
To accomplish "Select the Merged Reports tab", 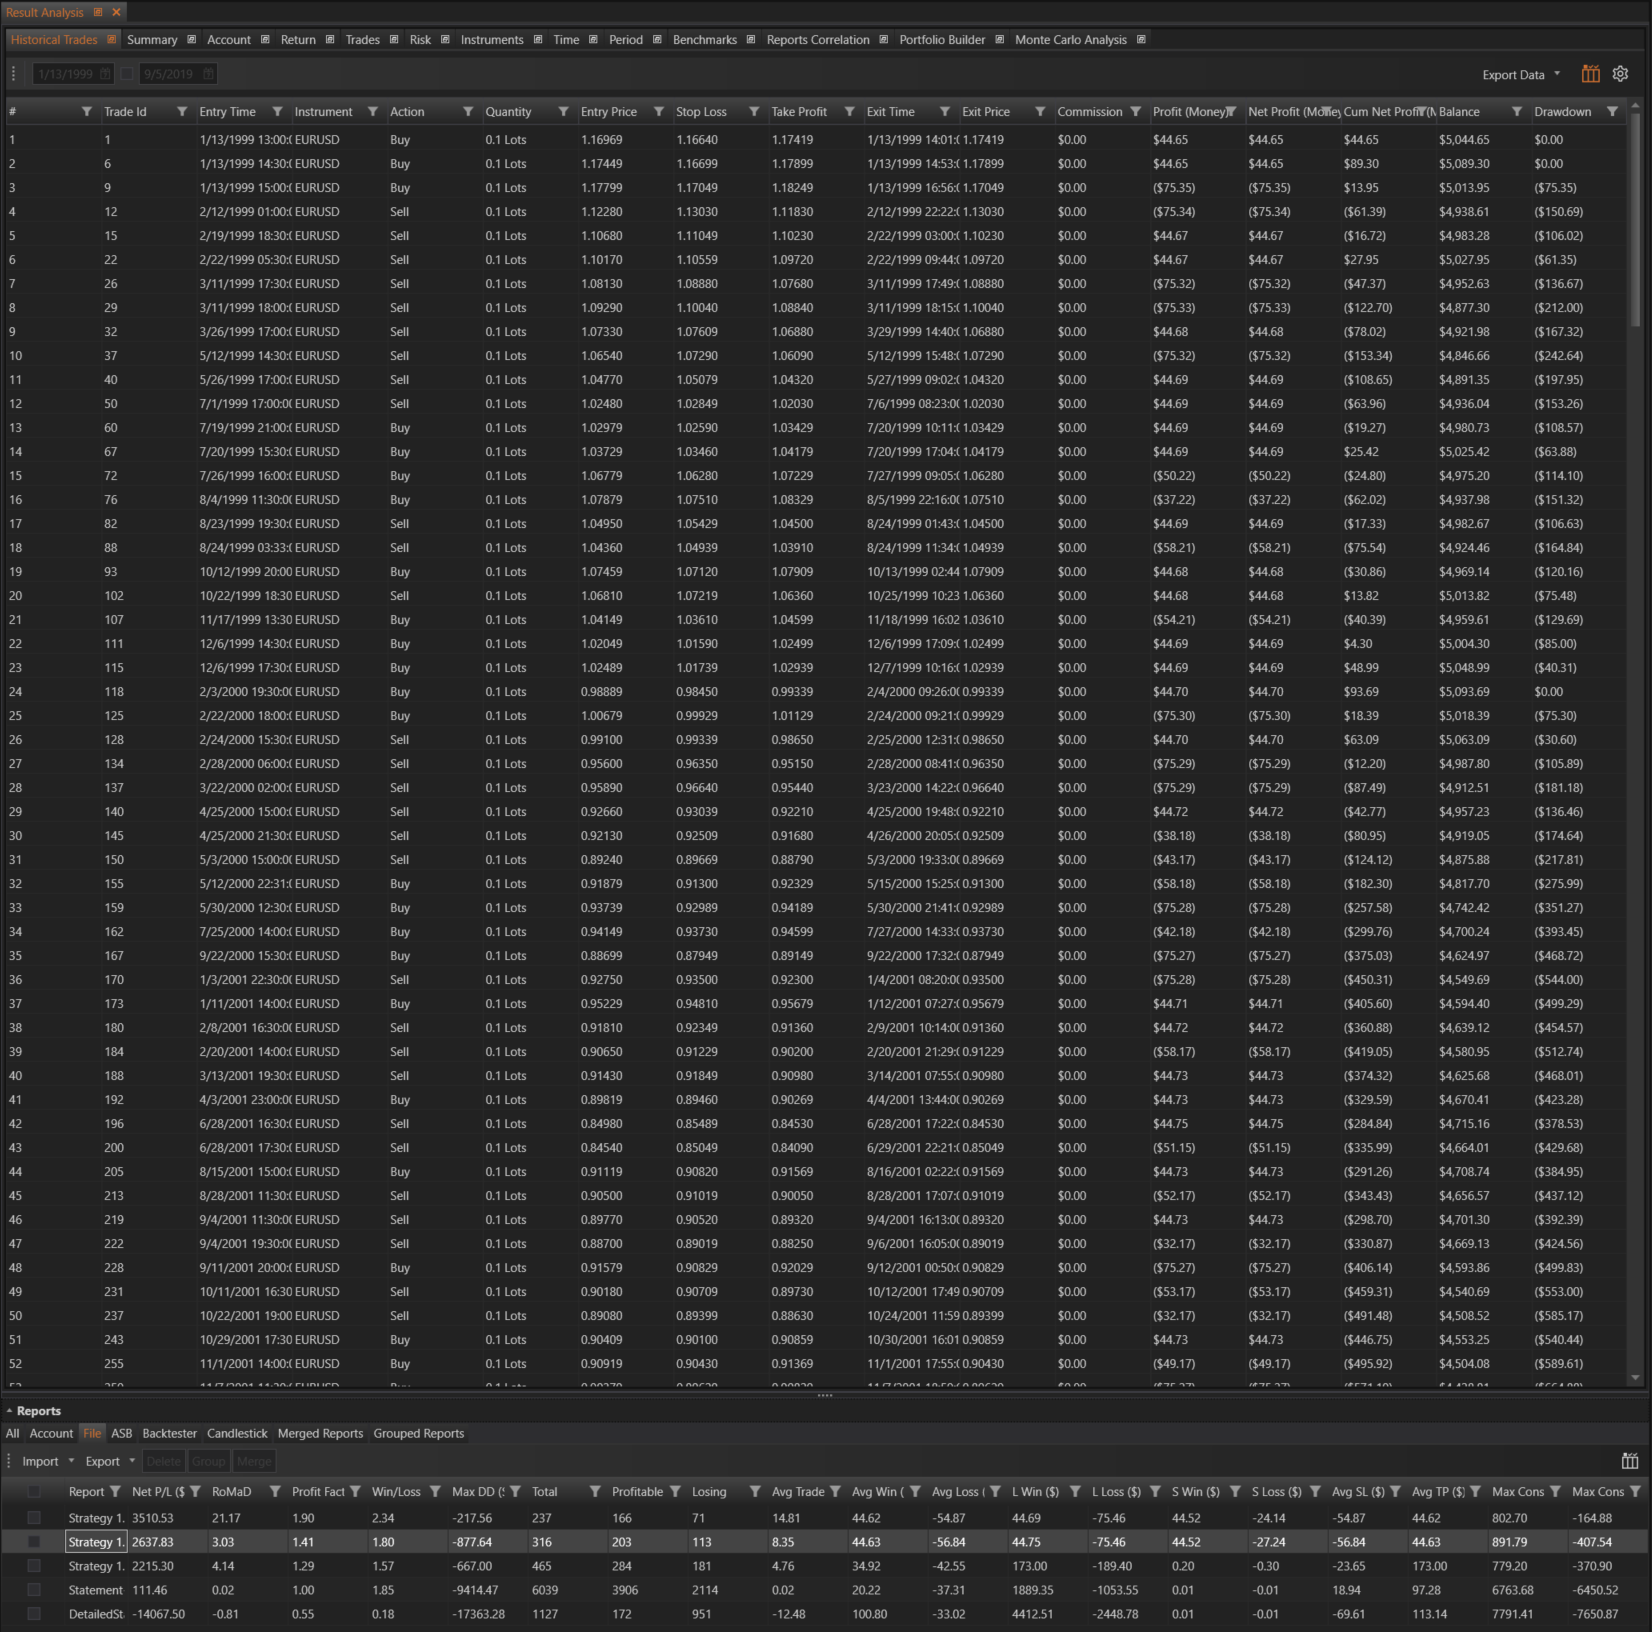I will (320, 1433).
